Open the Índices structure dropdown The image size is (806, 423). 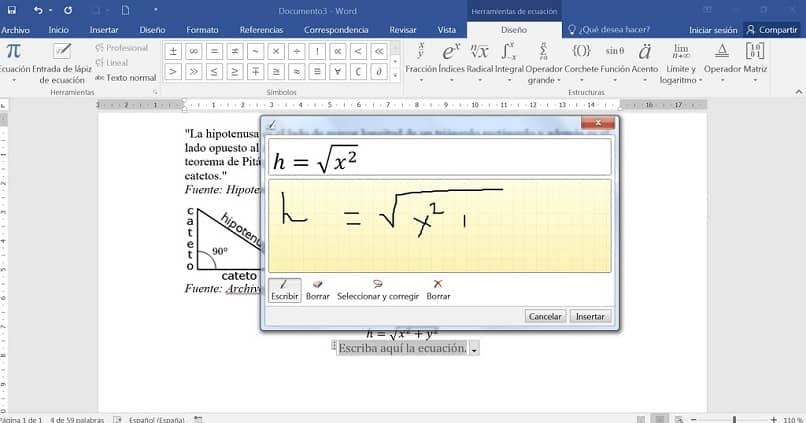tap(451, 63)
